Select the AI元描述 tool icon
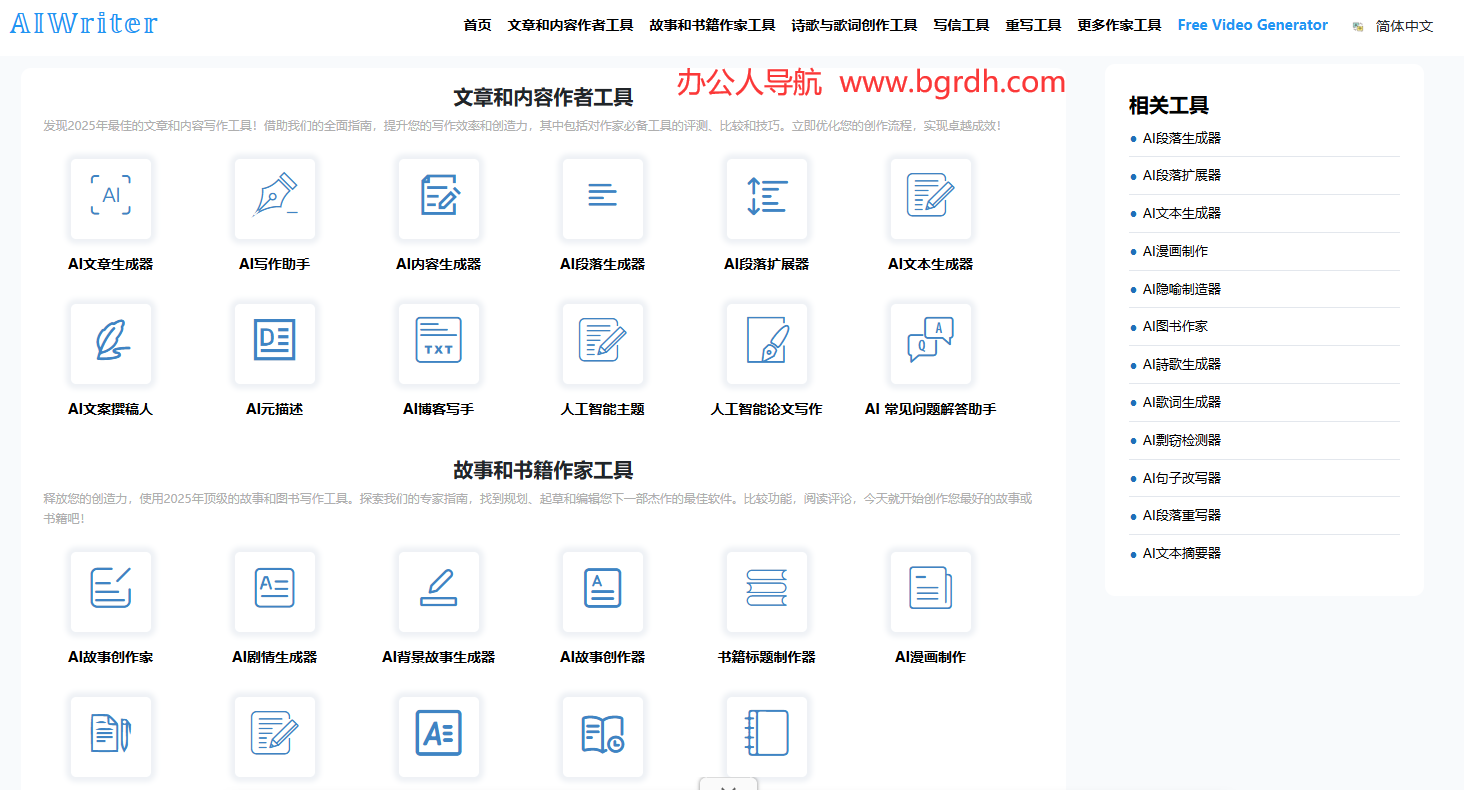The image size is (1464, 790). pyautogui.click(x=274, y=343)
